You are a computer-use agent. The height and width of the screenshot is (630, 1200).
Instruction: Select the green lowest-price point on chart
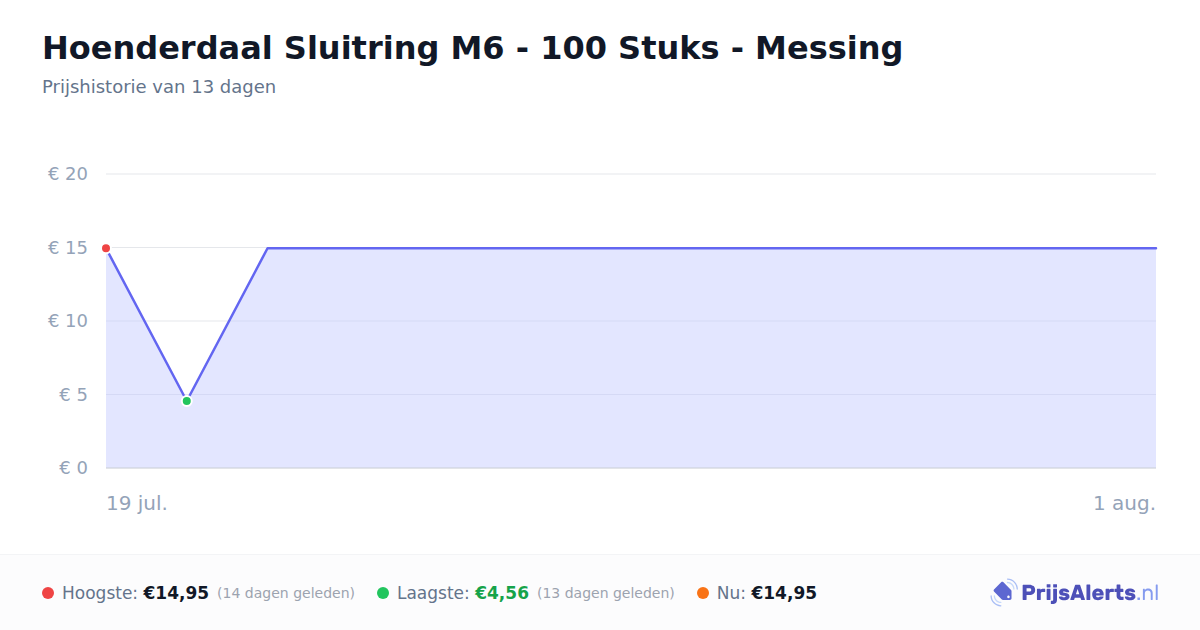(x=187, y=401)
